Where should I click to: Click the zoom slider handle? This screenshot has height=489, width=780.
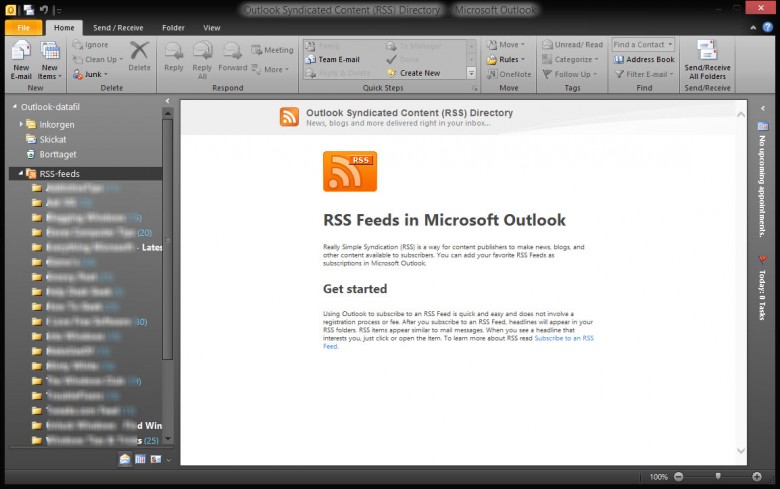(x=718, y=477)
